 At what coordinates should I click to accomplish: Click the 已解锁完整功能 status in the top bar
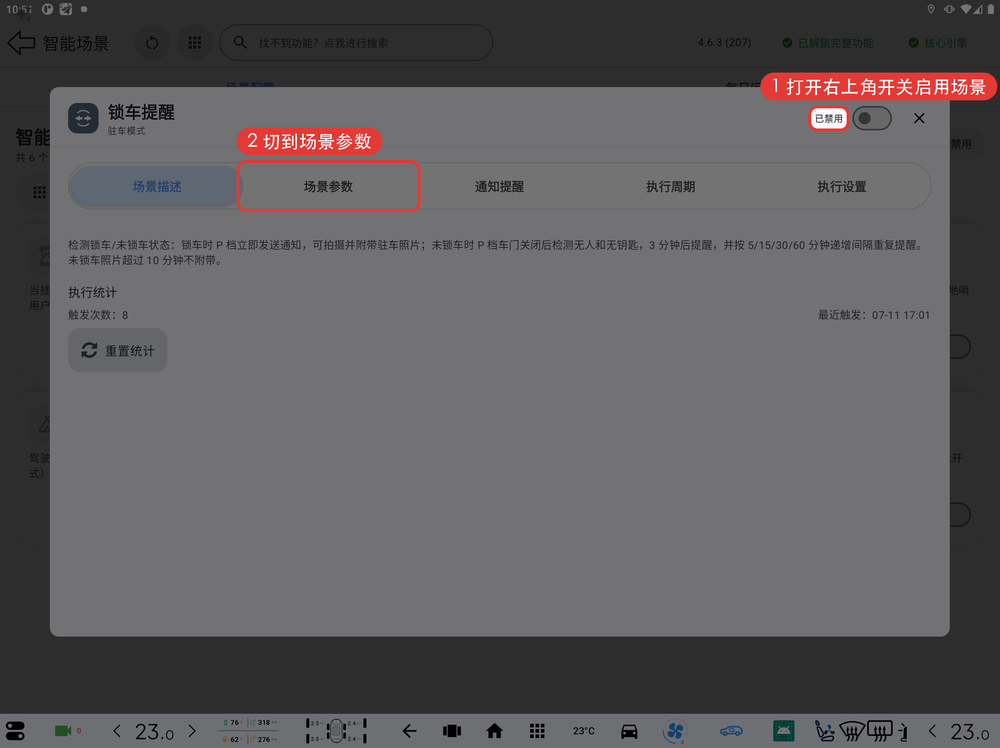[x=828, y=43]
